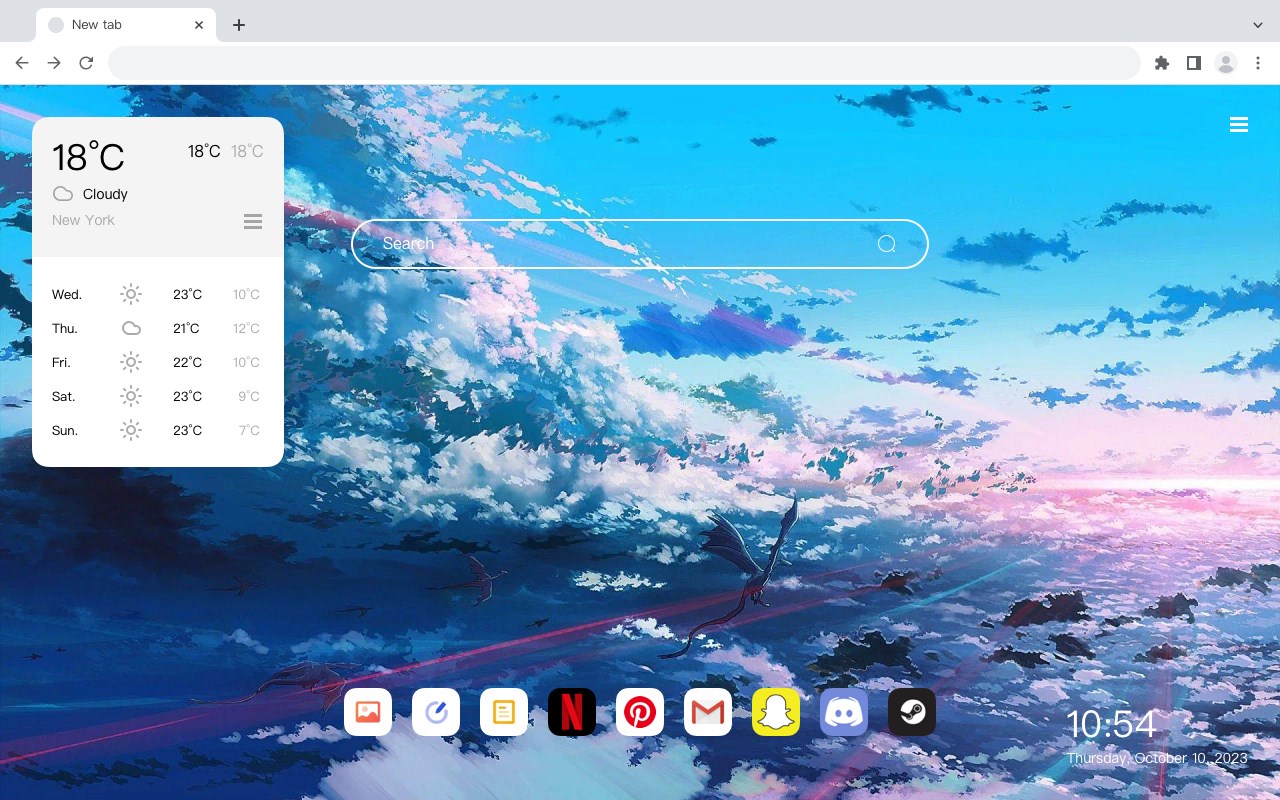Image resolution: width=1280 pixels, height=800 pixels.
Task: Click Sunday's 7°C low temperature
Action: [x=249, y=430]
